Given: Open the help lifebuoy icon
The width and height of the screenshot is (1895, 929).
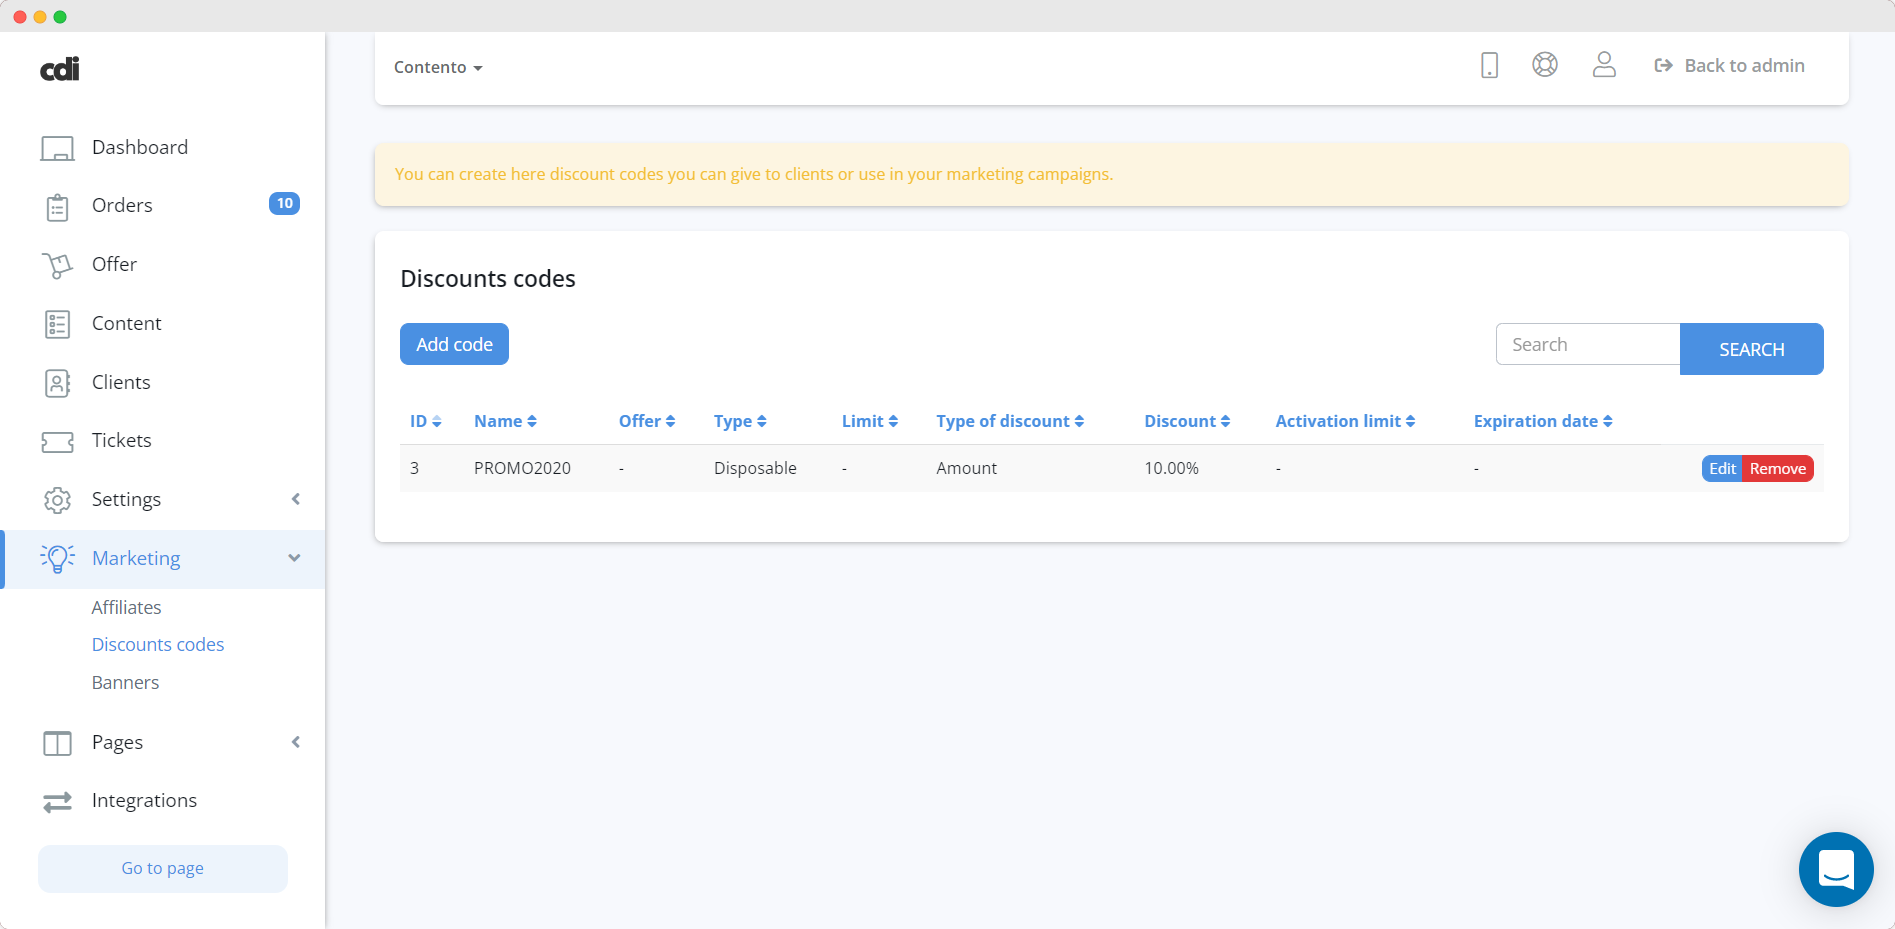Looking at the screenshot, I should point(1545,65).
